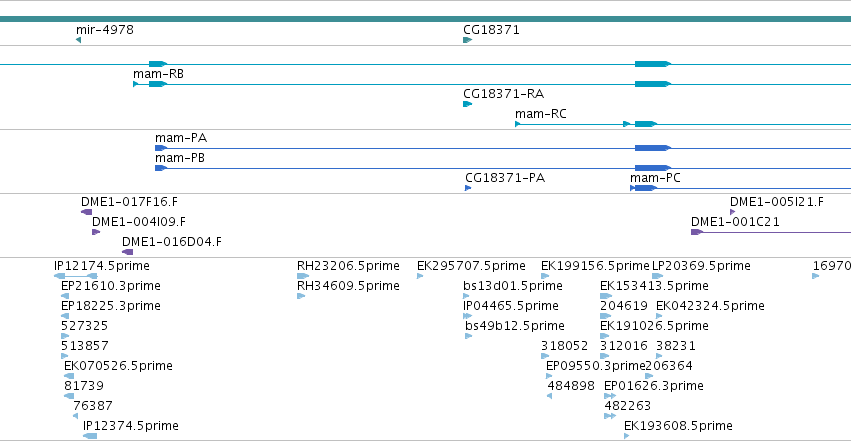Click the EK193608.5prime EST label
Screen dimensions: 851x441
[x=678, y=426]
